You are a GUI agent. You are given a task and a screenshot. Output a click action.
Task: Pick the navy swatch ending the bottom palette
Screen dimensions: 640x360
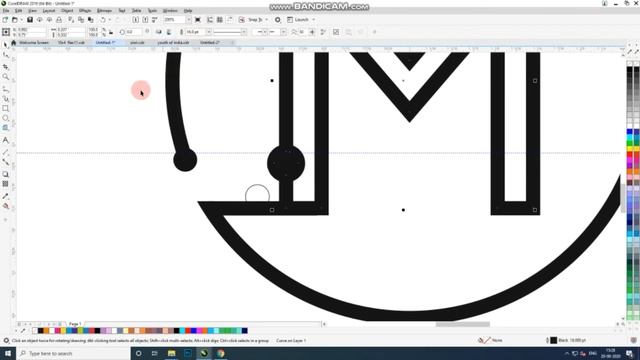[x=244, y=331]
